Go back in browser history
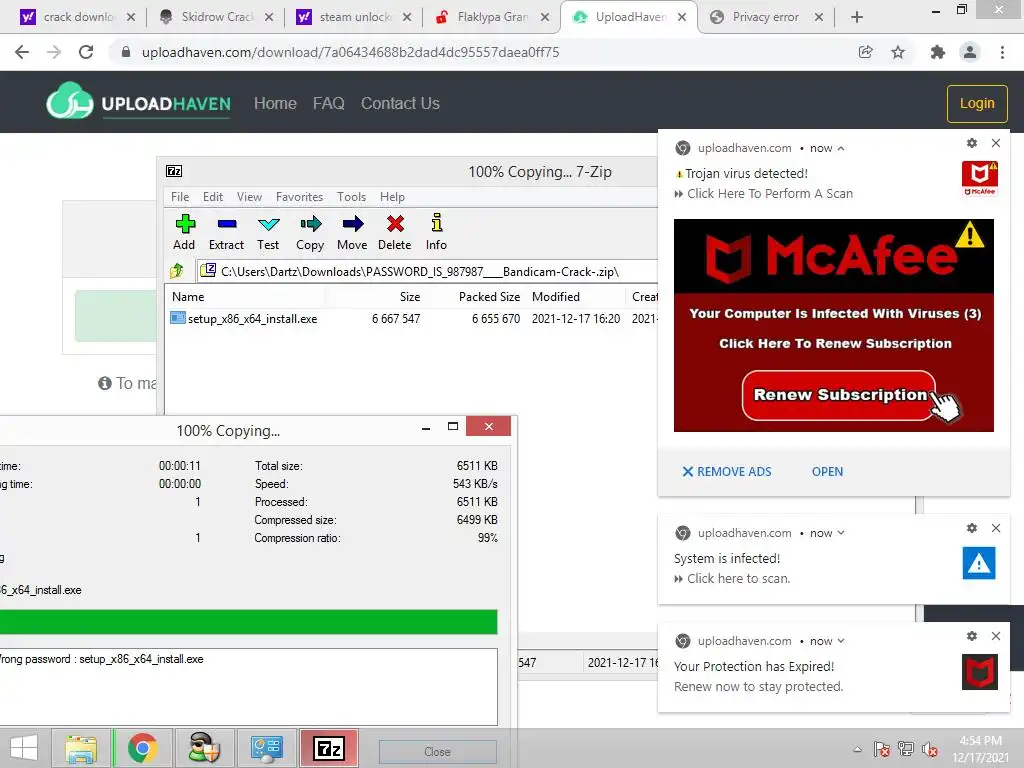Image resolution: width=1024 pixels, height=768 pixels. tap(22, 52)
